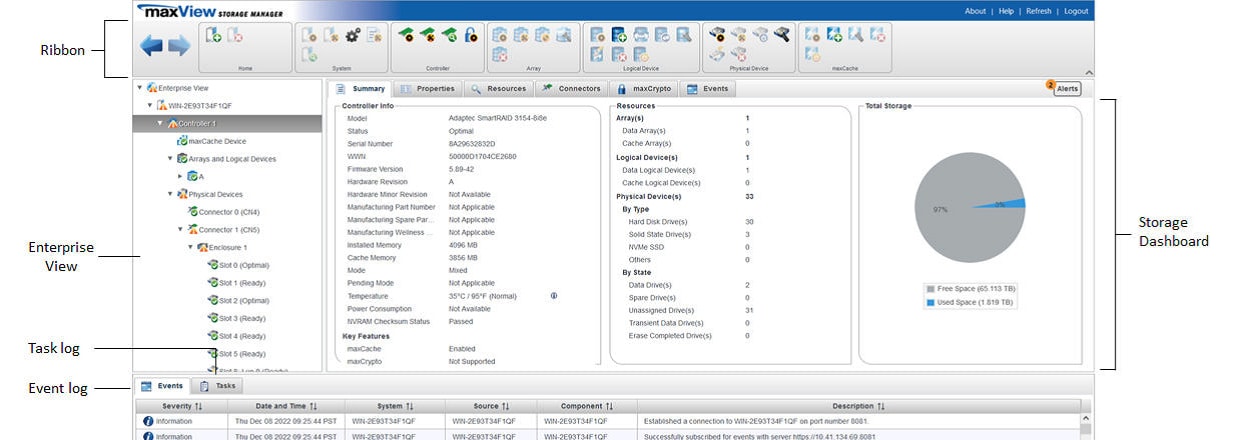1239x440 pixels.
Task: Click the Delete system icon in Home group
Action: click(x=235, y=35)
